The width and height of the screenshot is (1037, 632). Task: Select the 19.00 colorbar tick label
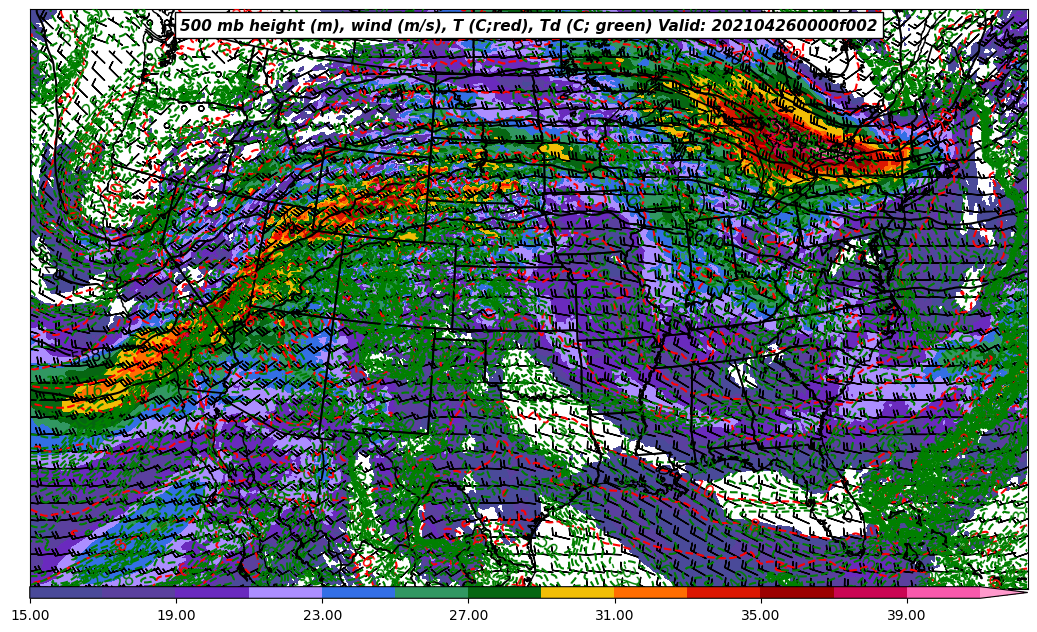pyautogui.click(x=176, y=615)
